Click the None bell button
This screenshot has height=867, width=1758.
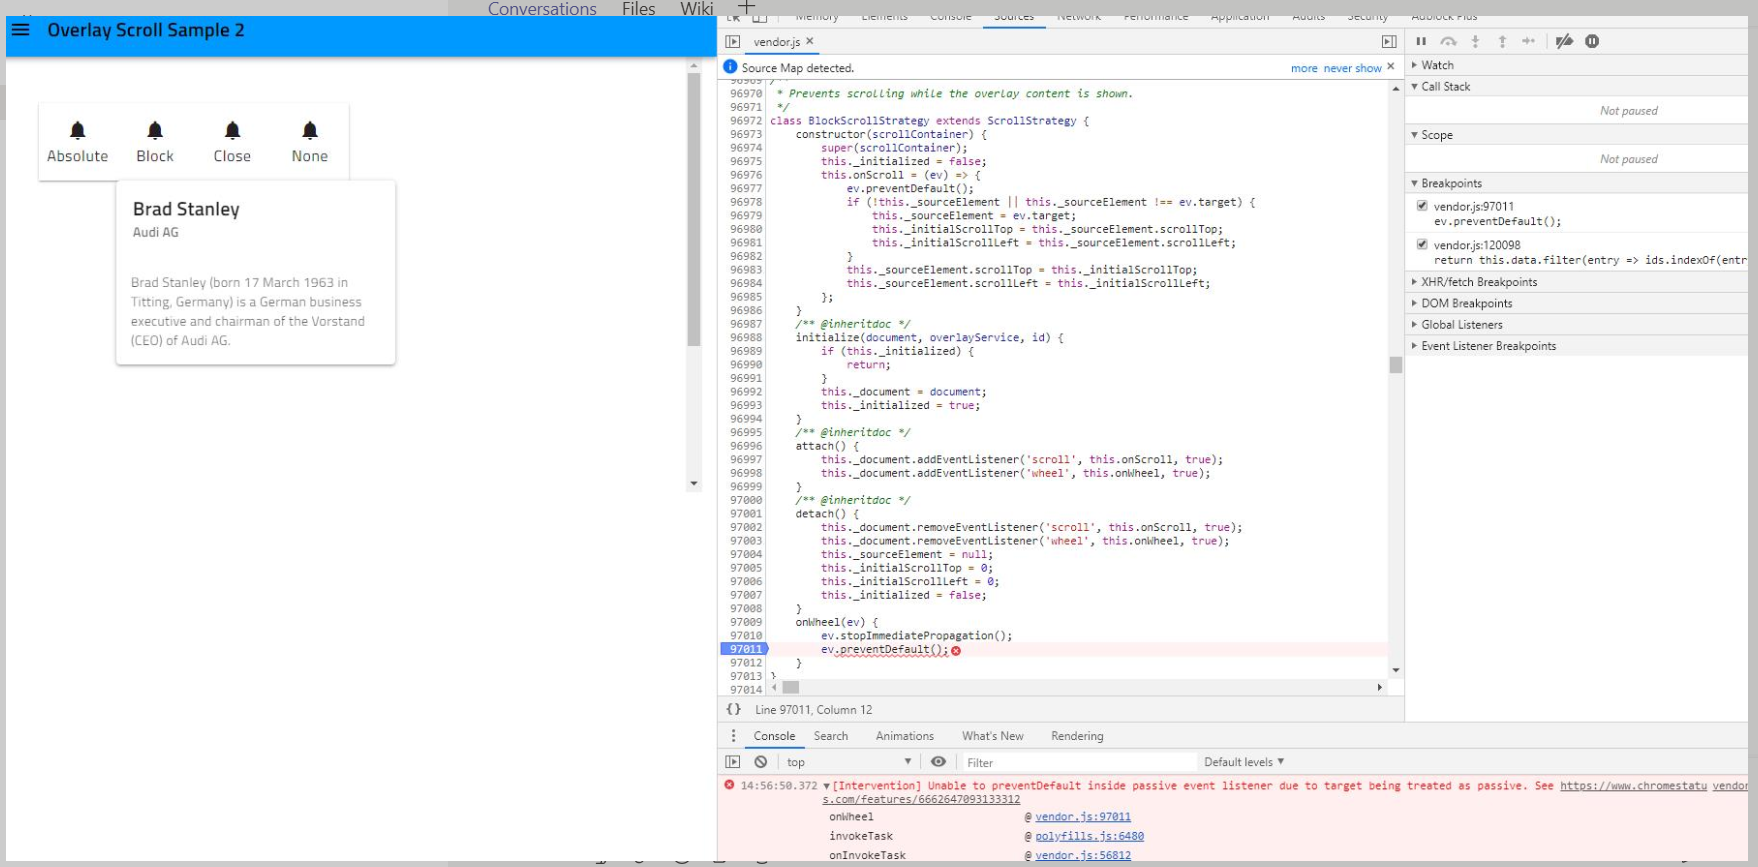[x=310, y=142]
